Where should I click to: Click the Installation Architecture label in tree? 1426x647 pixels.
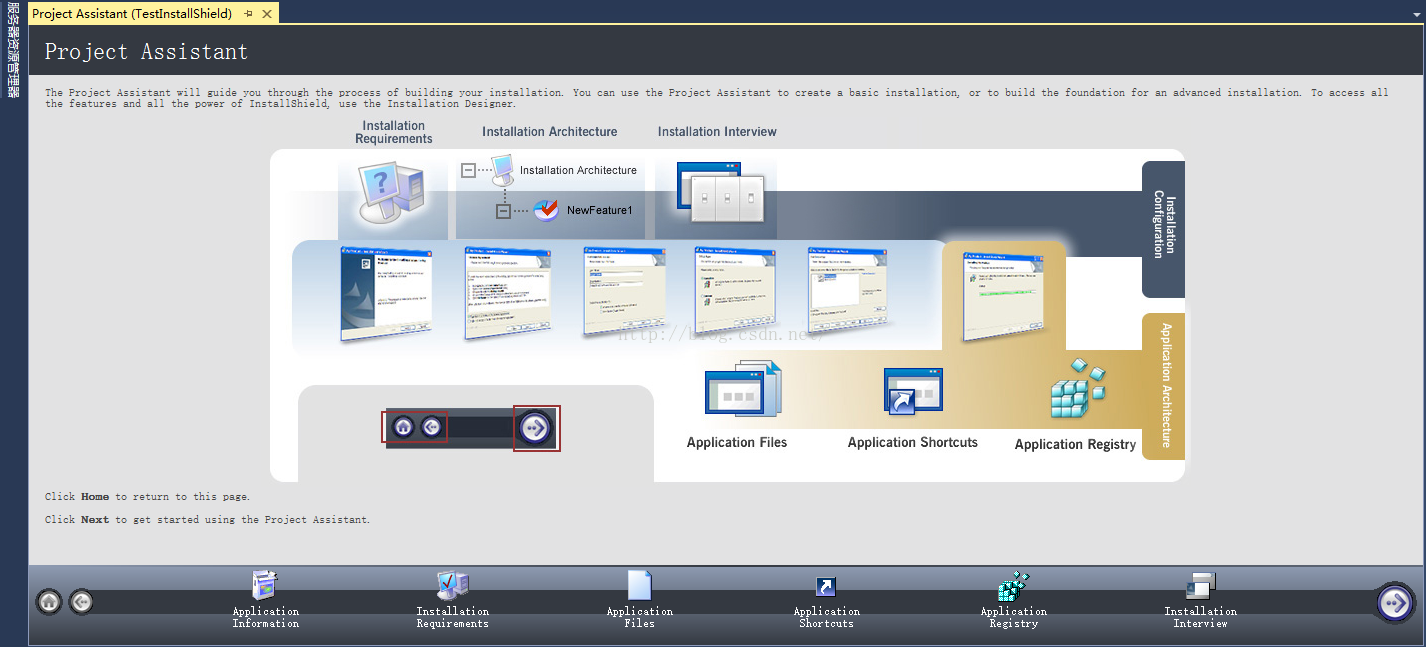[x=578, y=171]
